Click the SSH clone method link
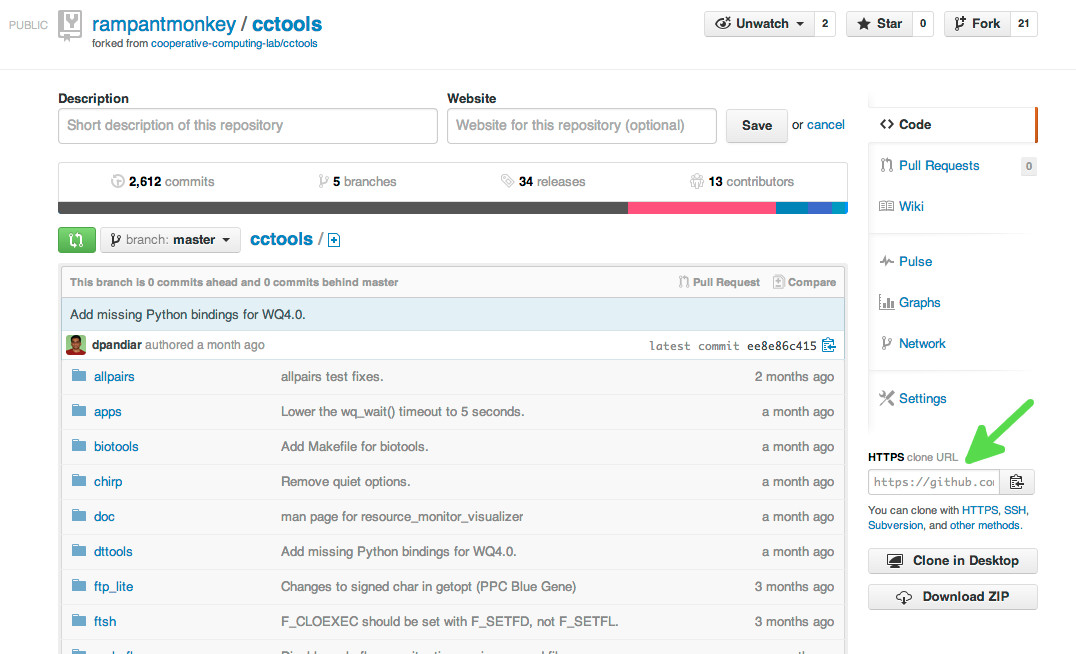This screenshot has width=1076, height=654. tap(1015, 510)
